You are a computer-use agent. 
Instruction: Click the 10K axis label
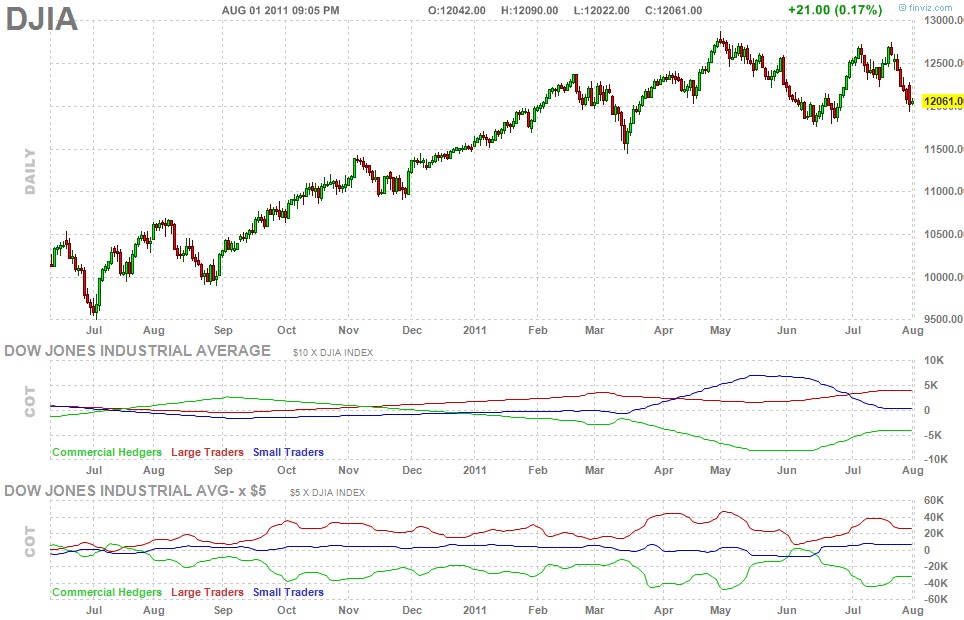pos(934,360)
